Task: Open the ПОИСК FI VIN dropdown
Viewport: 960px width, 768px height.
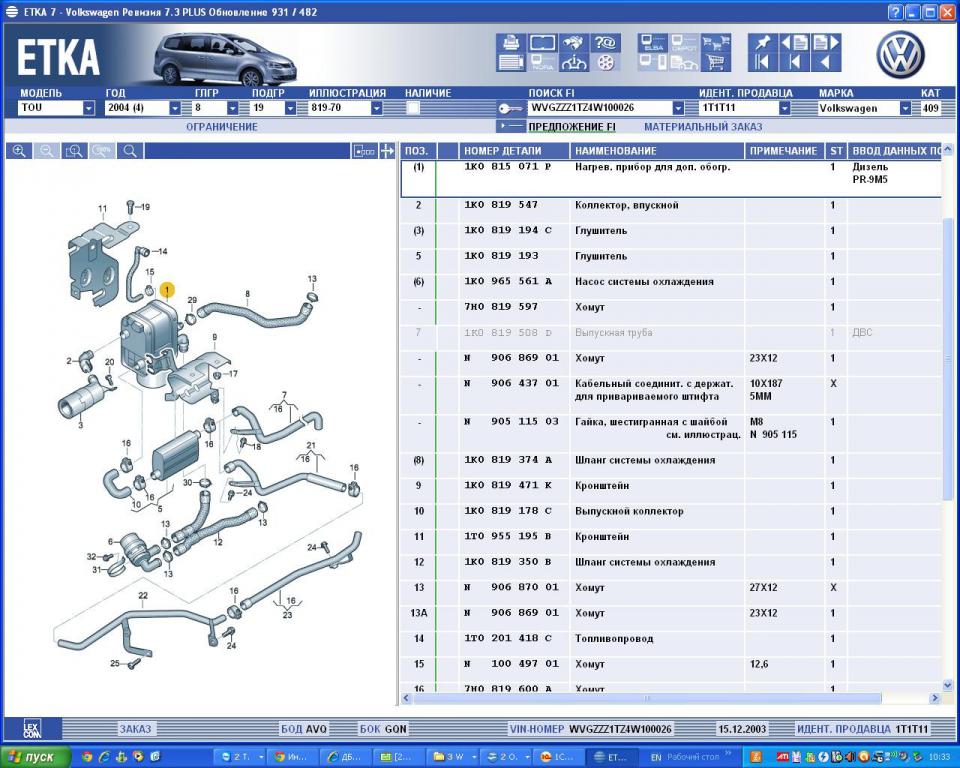Action: tap(678, 108)
